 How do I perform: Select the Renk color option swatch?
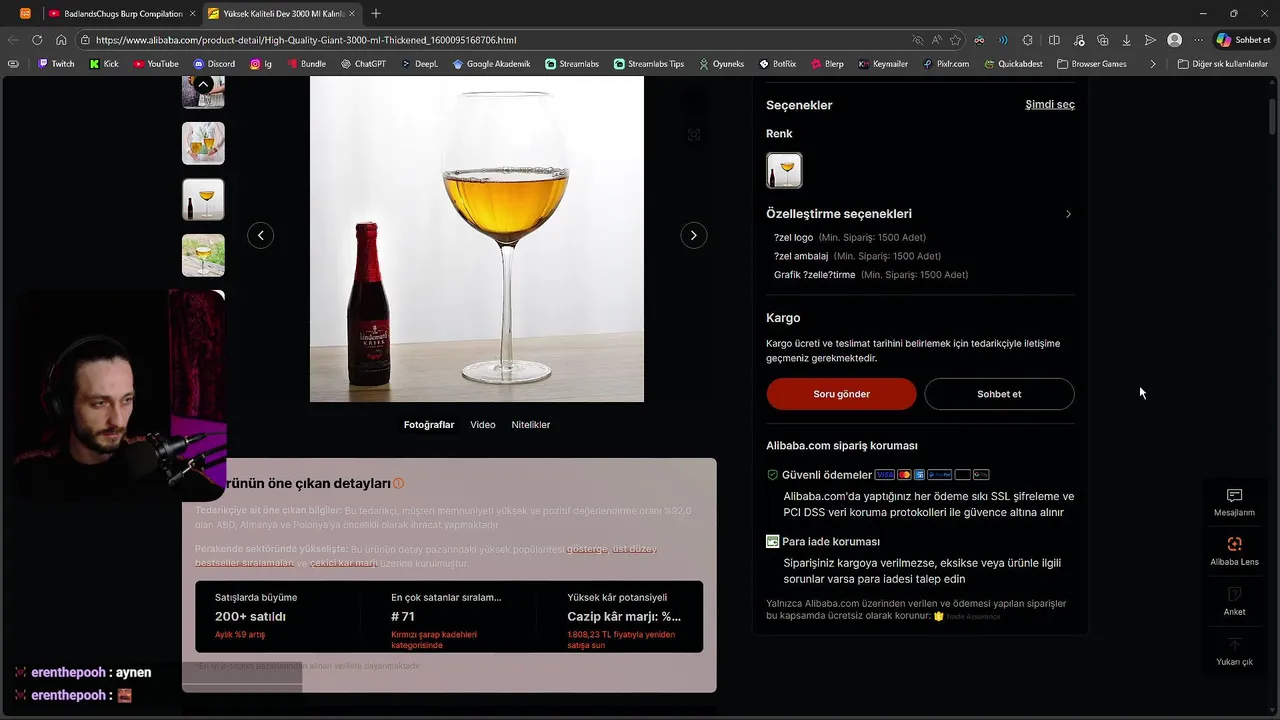pyautogui.click(x=784, y=171)
